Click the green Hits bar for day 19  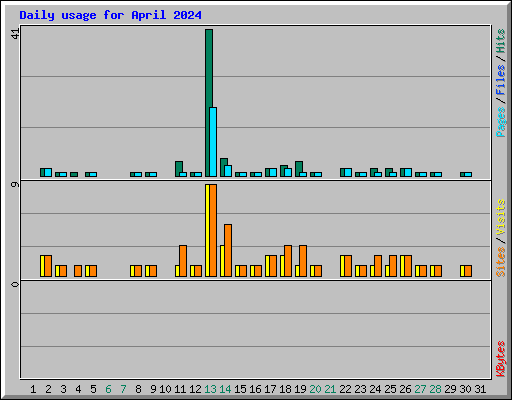point(299,169)
